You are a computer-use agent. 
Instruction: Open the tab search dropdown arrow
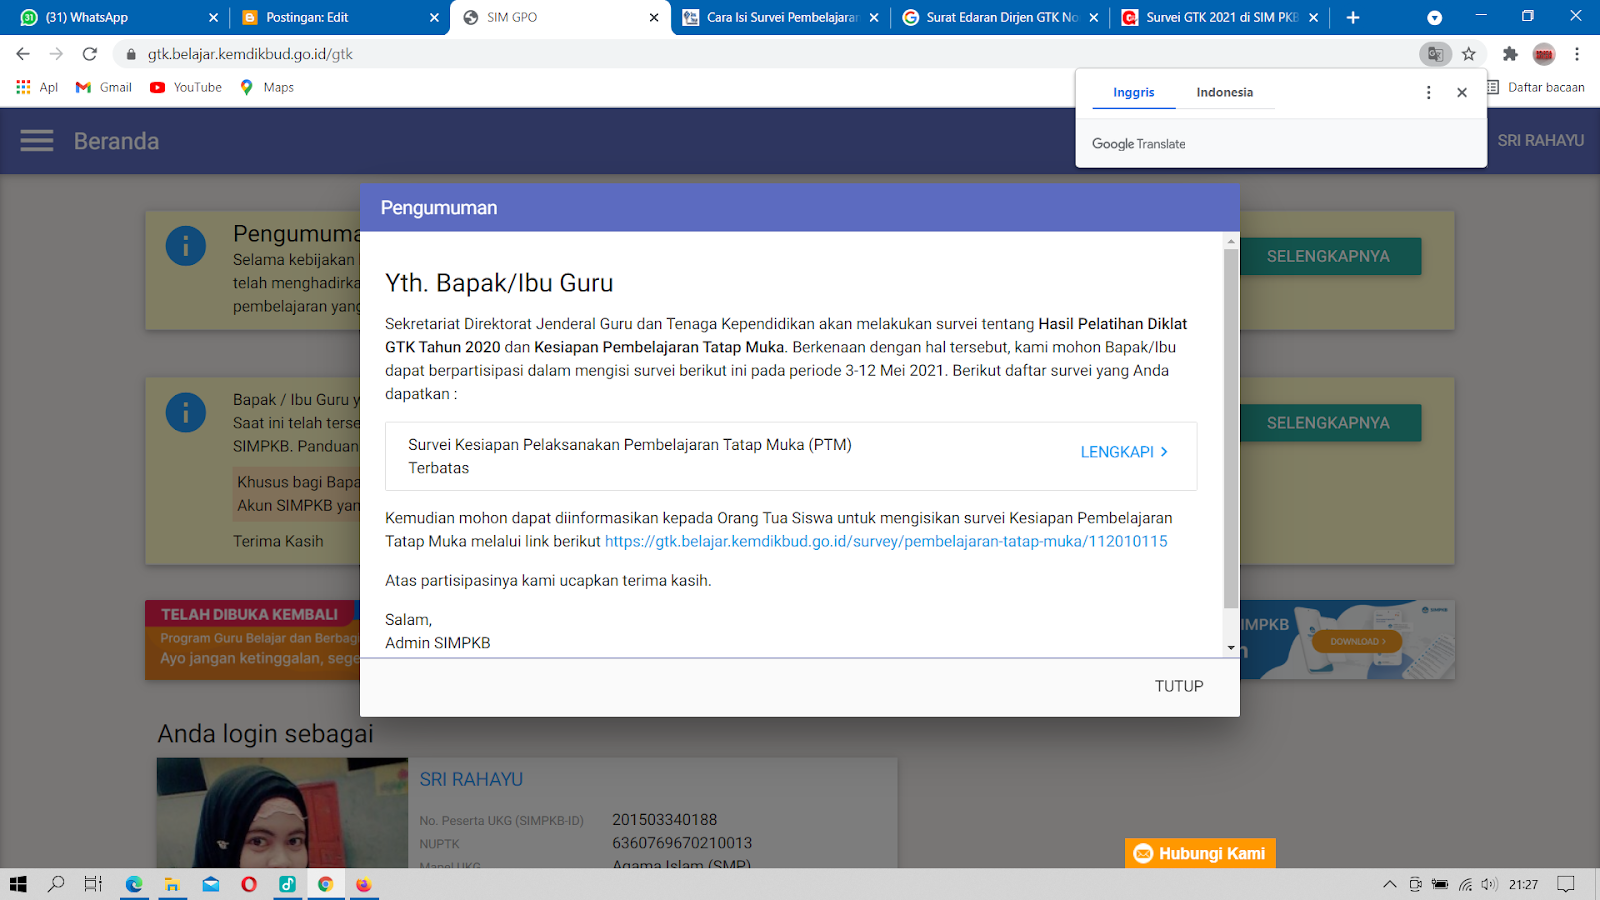(x=1434, y=17)
